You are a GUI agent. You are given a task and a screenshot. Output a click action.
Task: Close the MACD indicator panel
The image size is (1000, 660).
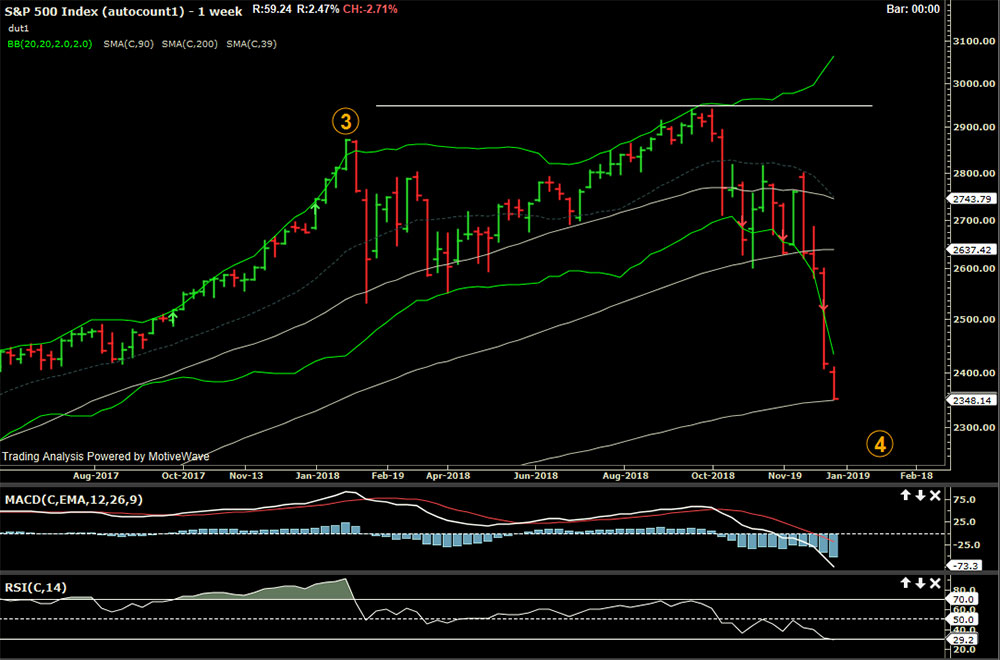pos(935,495)
